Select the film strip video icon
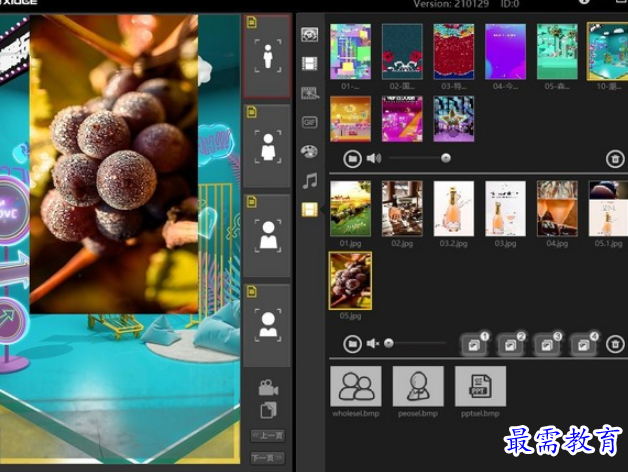Viewport: 628px width, 472px height. tap(310, 64)
